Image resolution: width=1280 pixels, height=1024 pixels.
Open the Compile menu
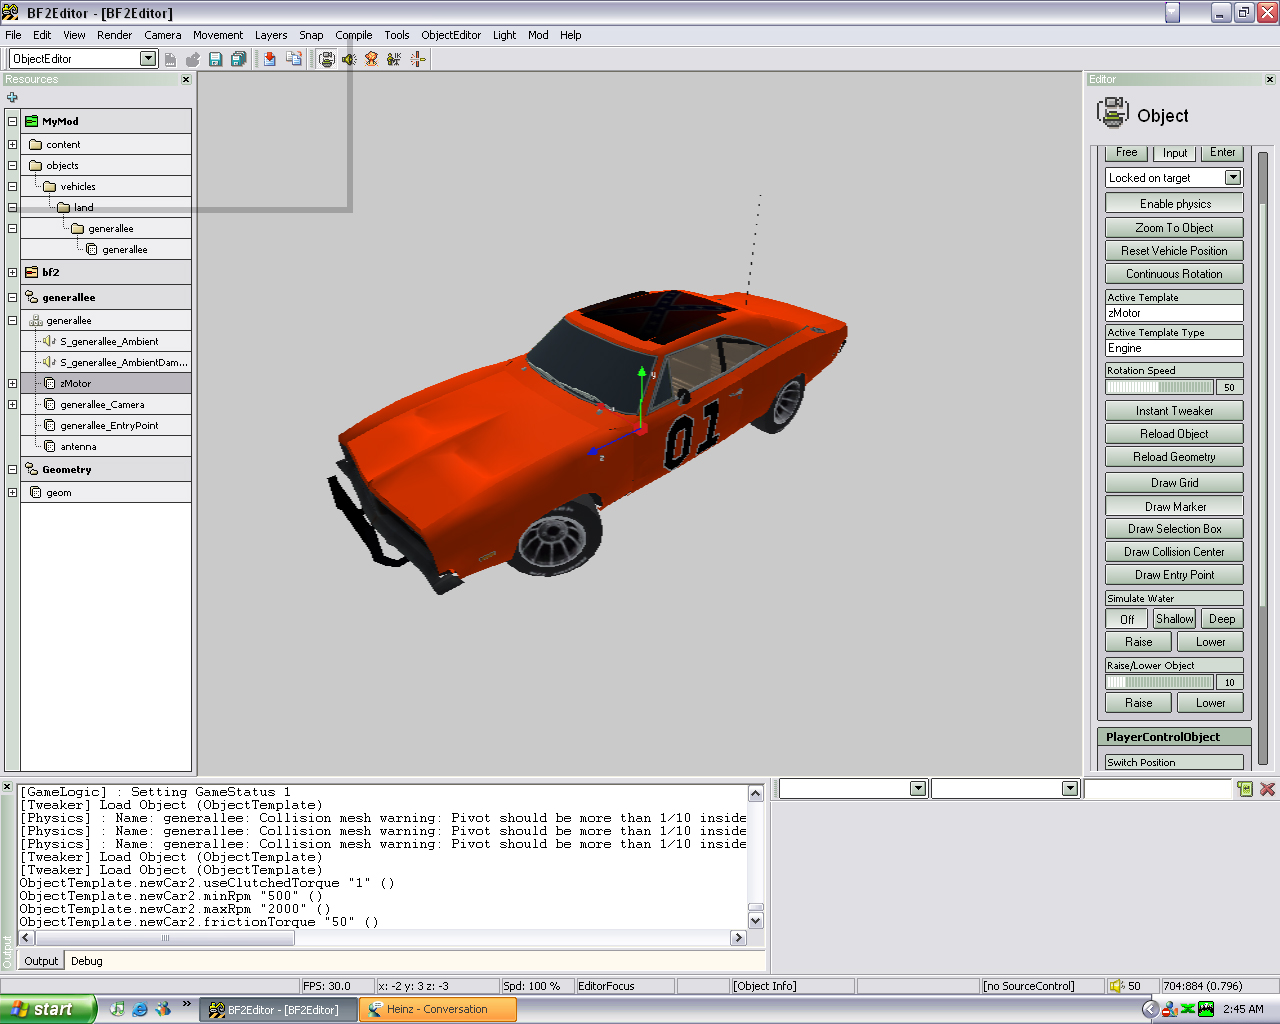[354, 35]
